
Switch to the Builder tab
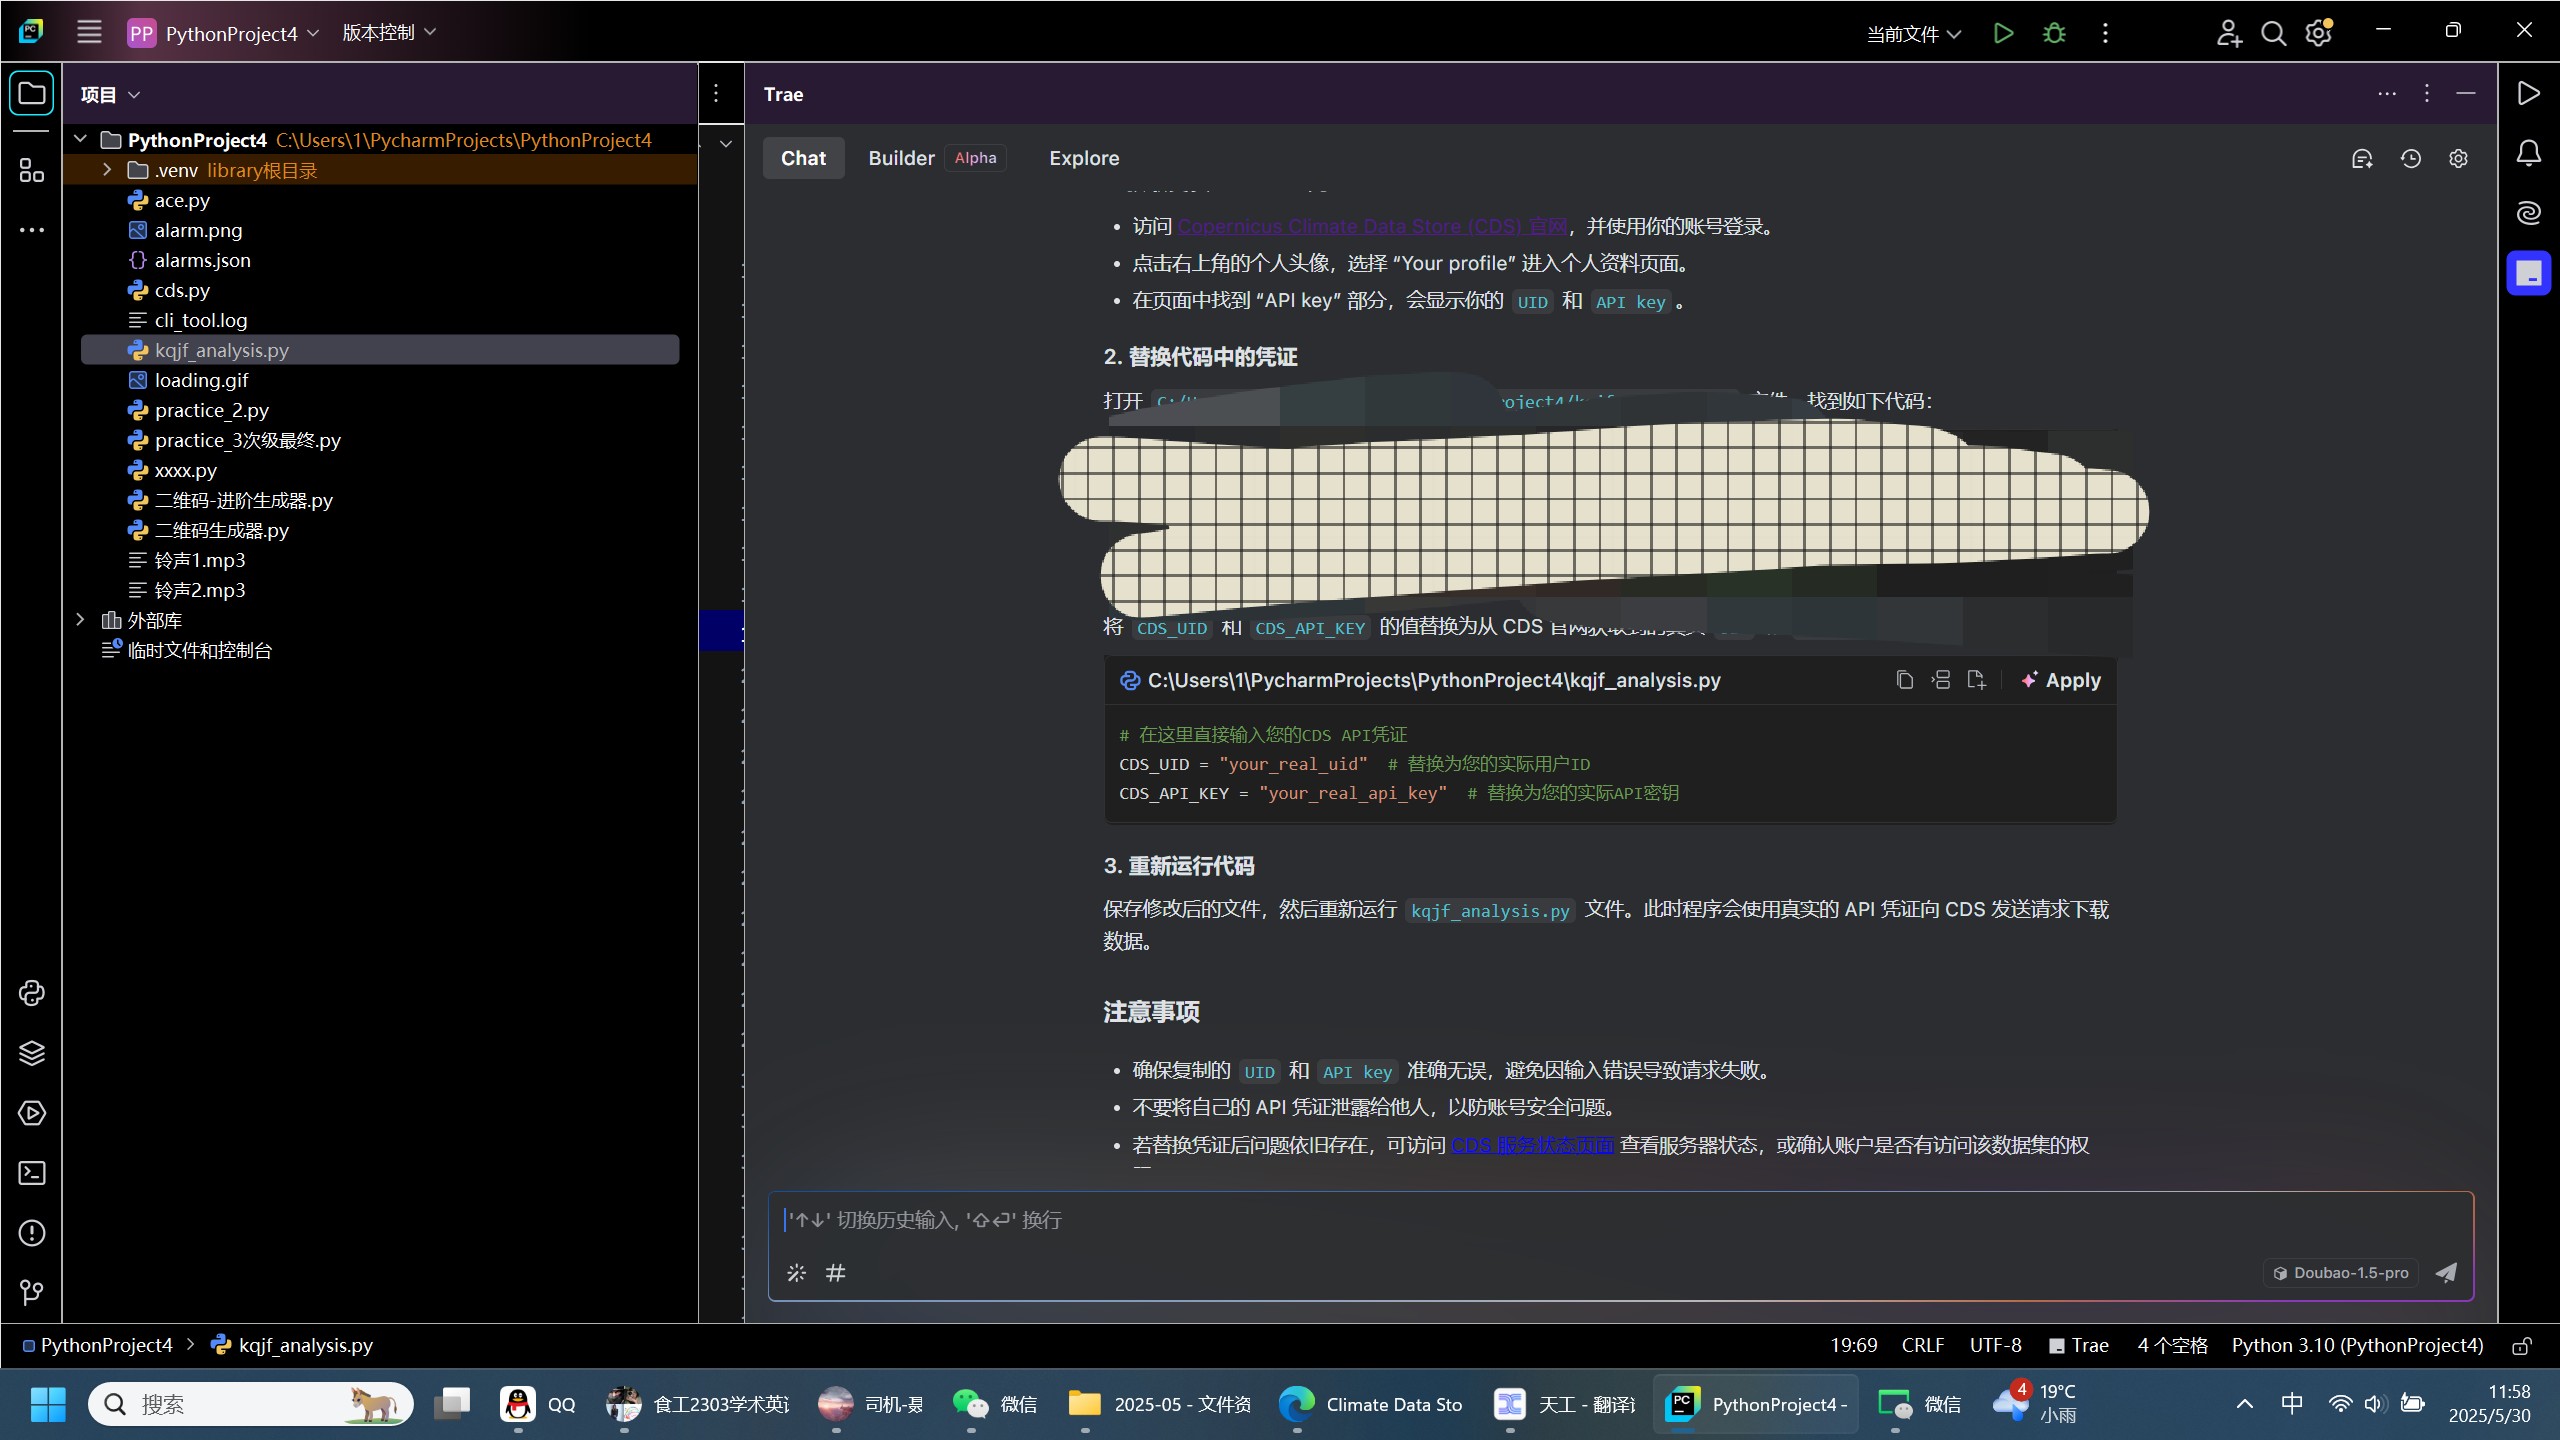coord(901,158)
